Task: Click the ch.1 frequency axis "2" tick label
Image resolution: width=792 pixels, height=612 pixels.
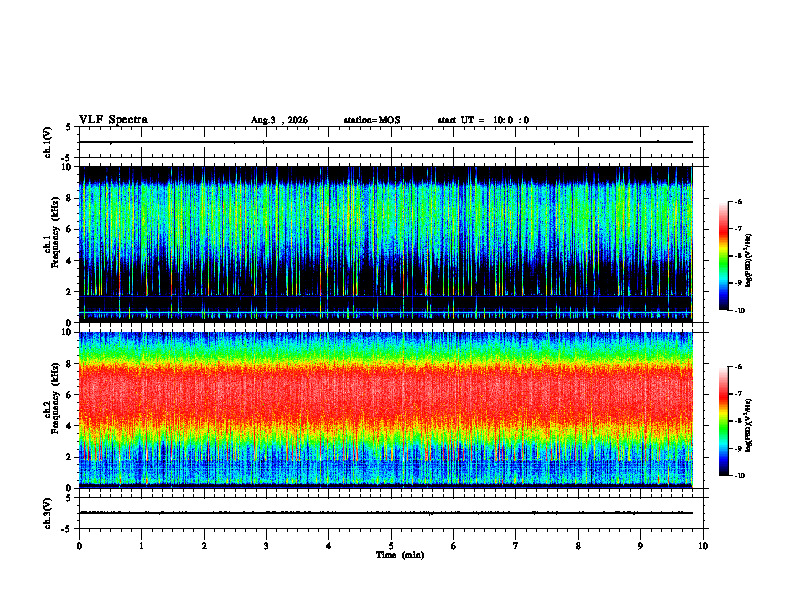Action: tap(70, 292)
